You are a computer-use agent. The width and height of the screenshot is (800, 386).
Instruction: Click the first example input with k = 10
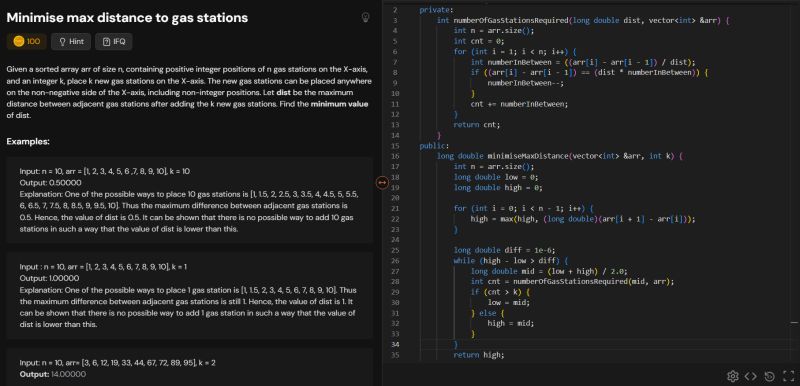click(x=105, y=171)
